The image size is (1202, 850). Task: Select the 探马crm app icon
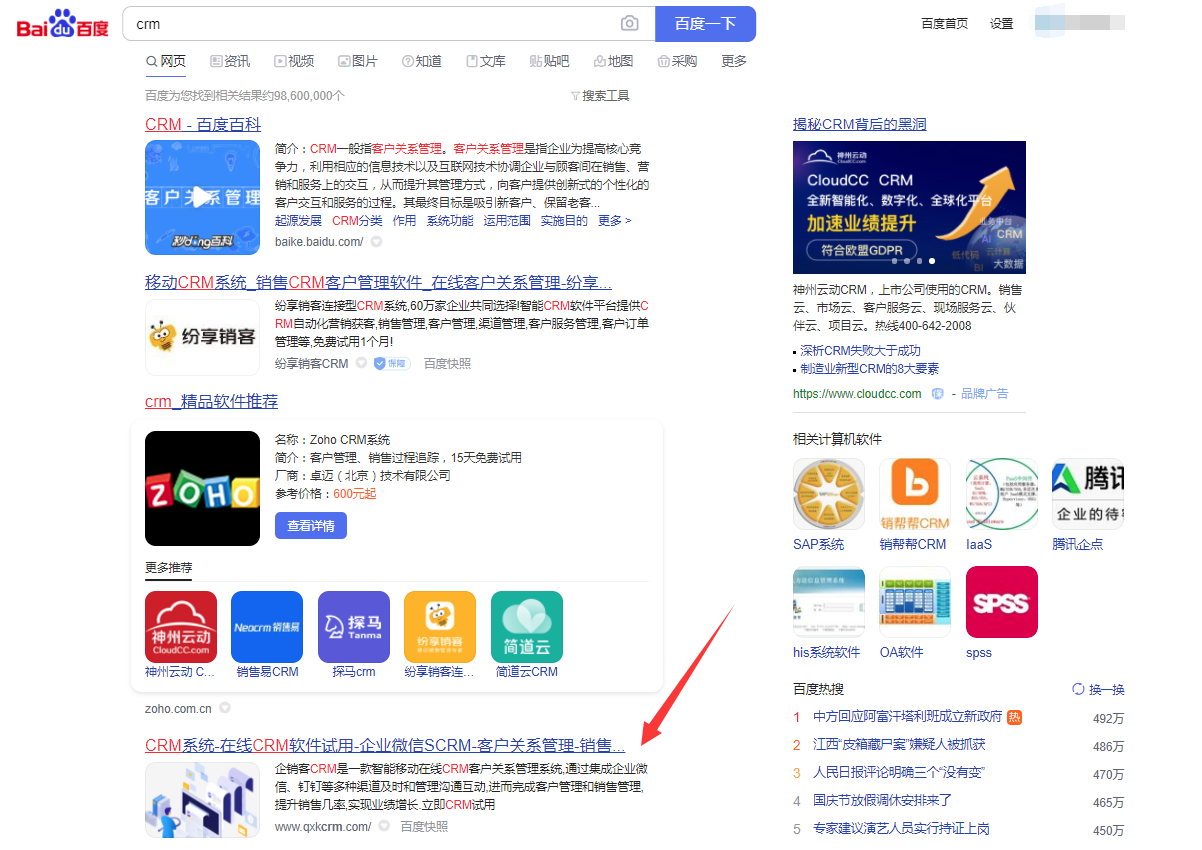click(x=353, y=627)
